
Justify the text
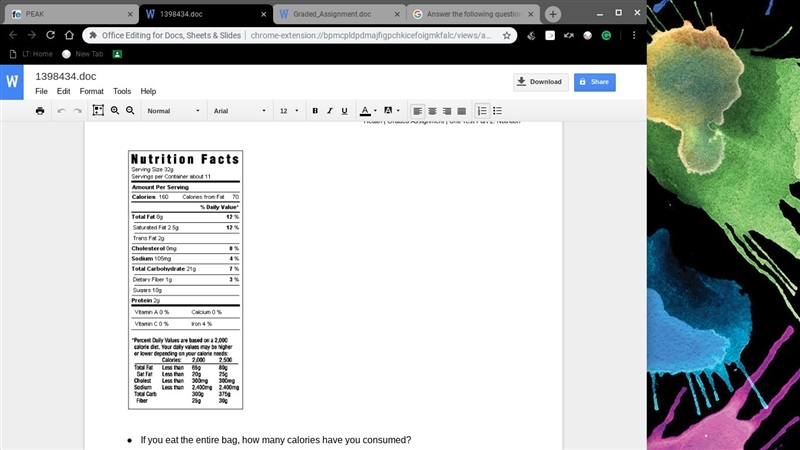click(x=462, y=111)
